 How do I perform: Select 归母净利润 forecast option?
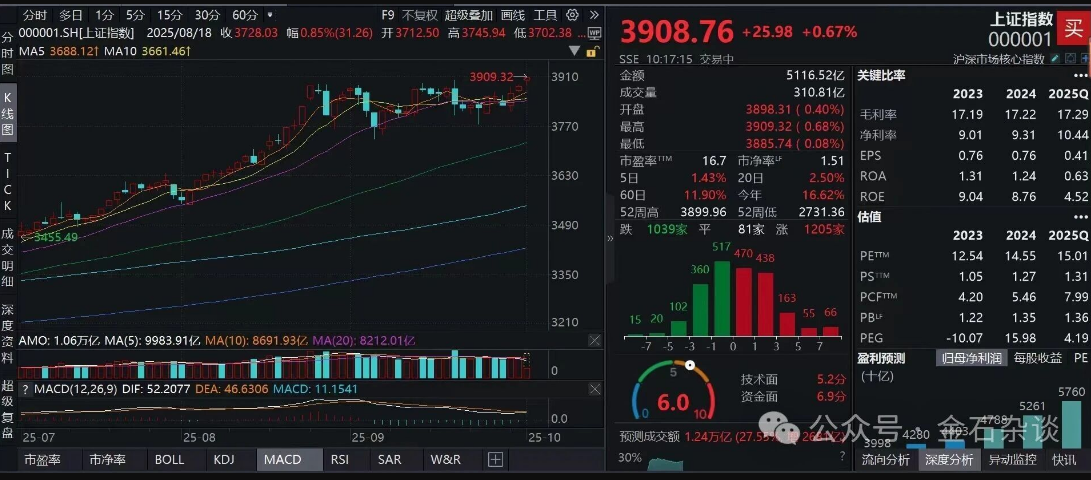tap(970, 358)
